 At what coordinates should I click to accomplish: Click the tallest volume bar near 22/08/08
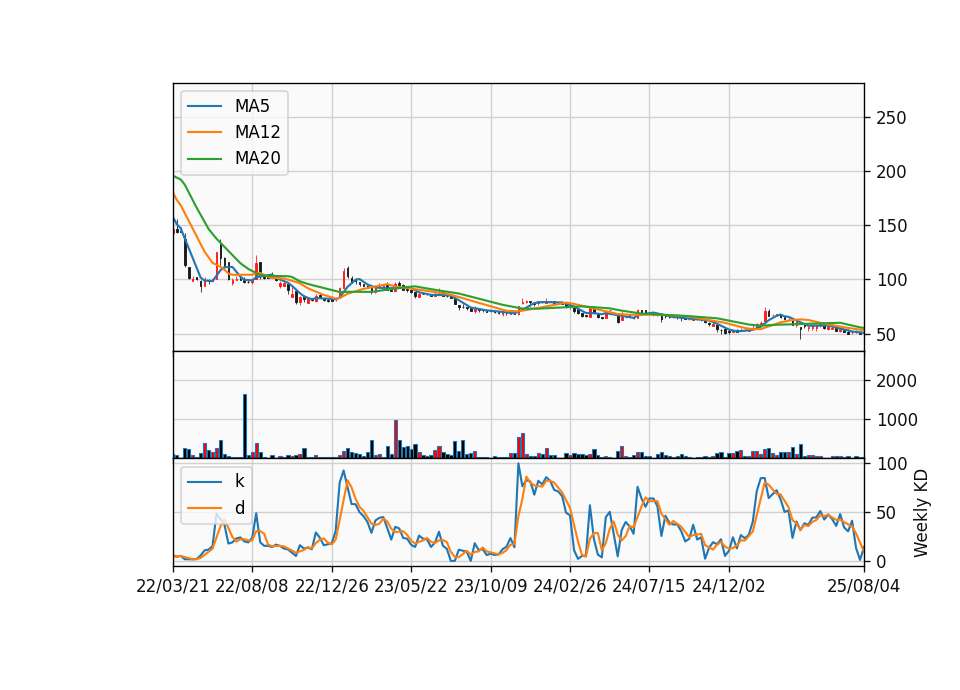(245, 426)
